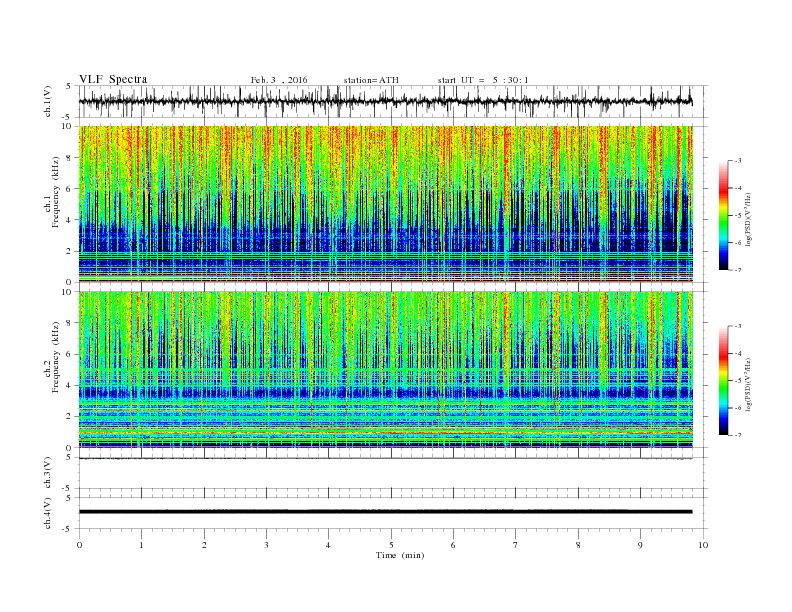This screenshot has width=792, height=612.
Task: Click the "-6" label on ch.2 color scale
Action: (738, 408)
